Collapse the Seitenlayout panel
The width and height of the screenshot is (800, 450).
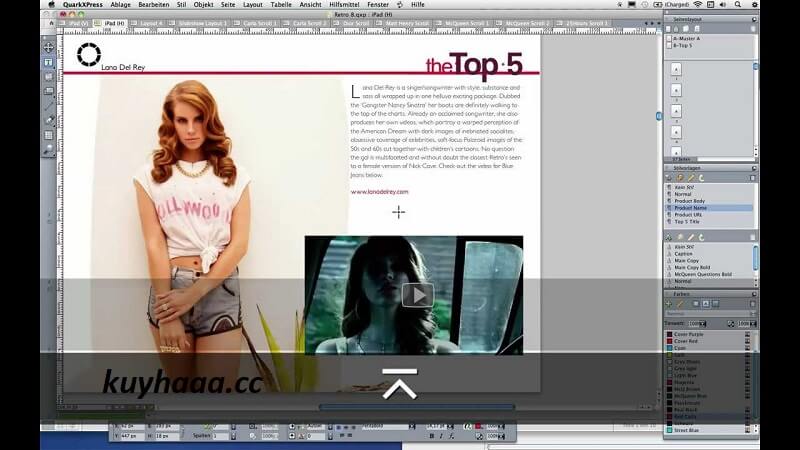667,19
